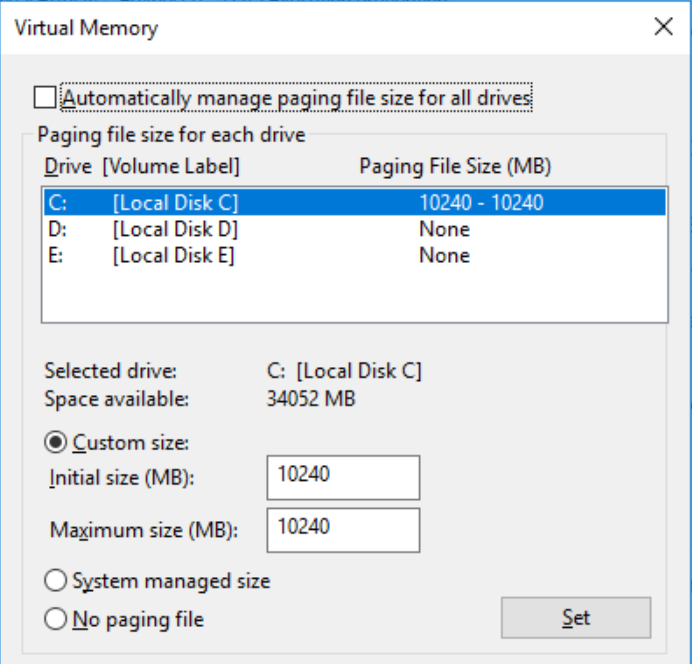Viewport: 692px width, 664px height.
Task: Click the Maximum size (MB) label
Action: [144, 530]
